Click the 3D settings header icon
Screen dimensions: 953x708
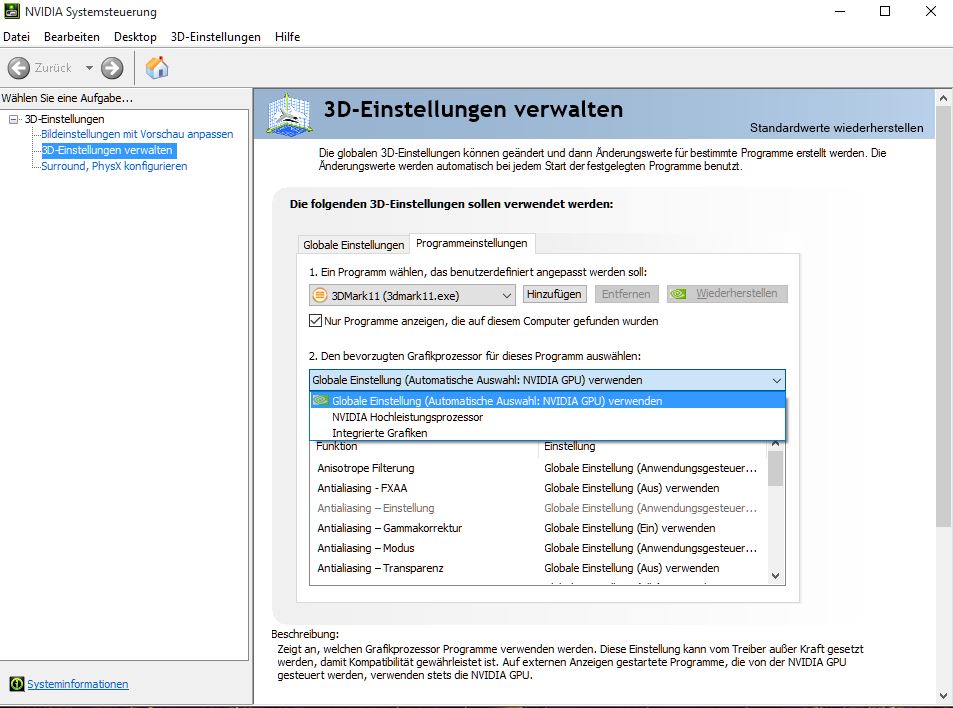click(x=290, y=114)
